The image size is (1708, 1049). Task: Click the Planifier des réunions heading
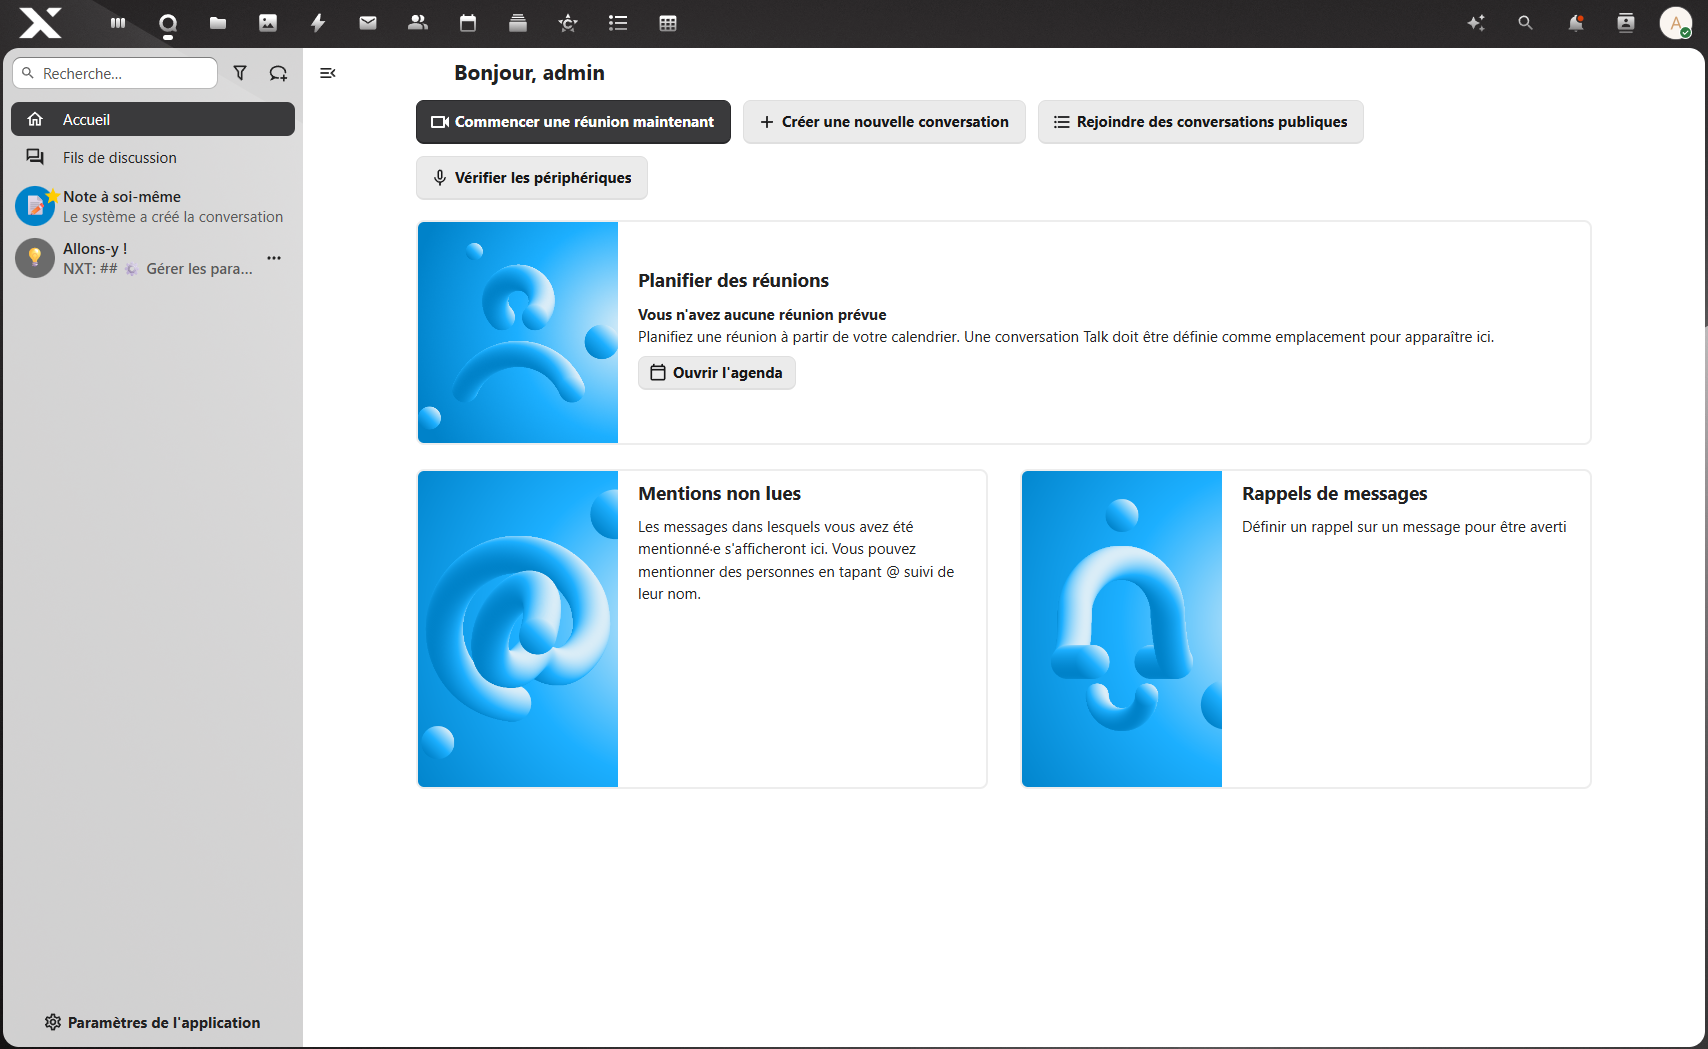(x=733, y=281)
